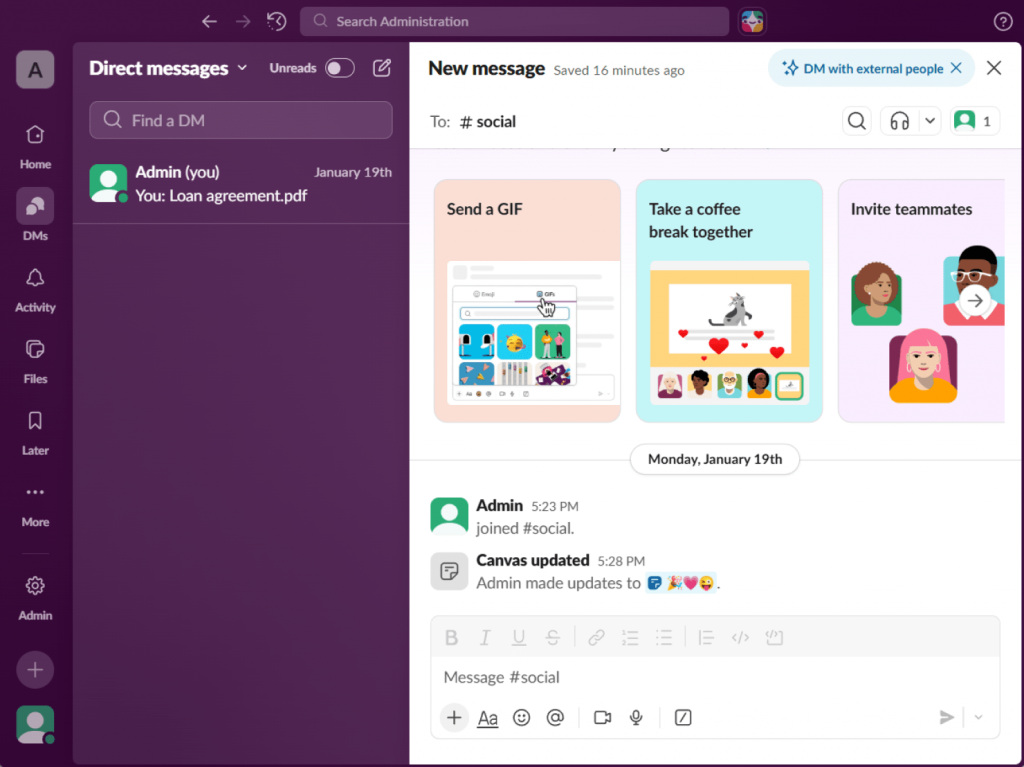Open schedule send dropdown arrow
Screen dimensions: 1024x767
(x=978, y=717)
